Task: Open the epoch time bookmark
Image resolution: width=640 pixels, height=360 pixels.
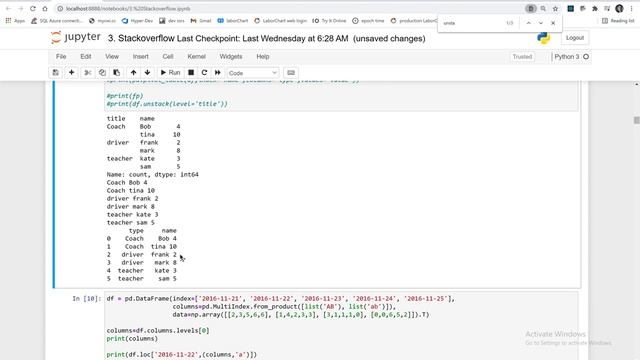Action: pos(368,21)
